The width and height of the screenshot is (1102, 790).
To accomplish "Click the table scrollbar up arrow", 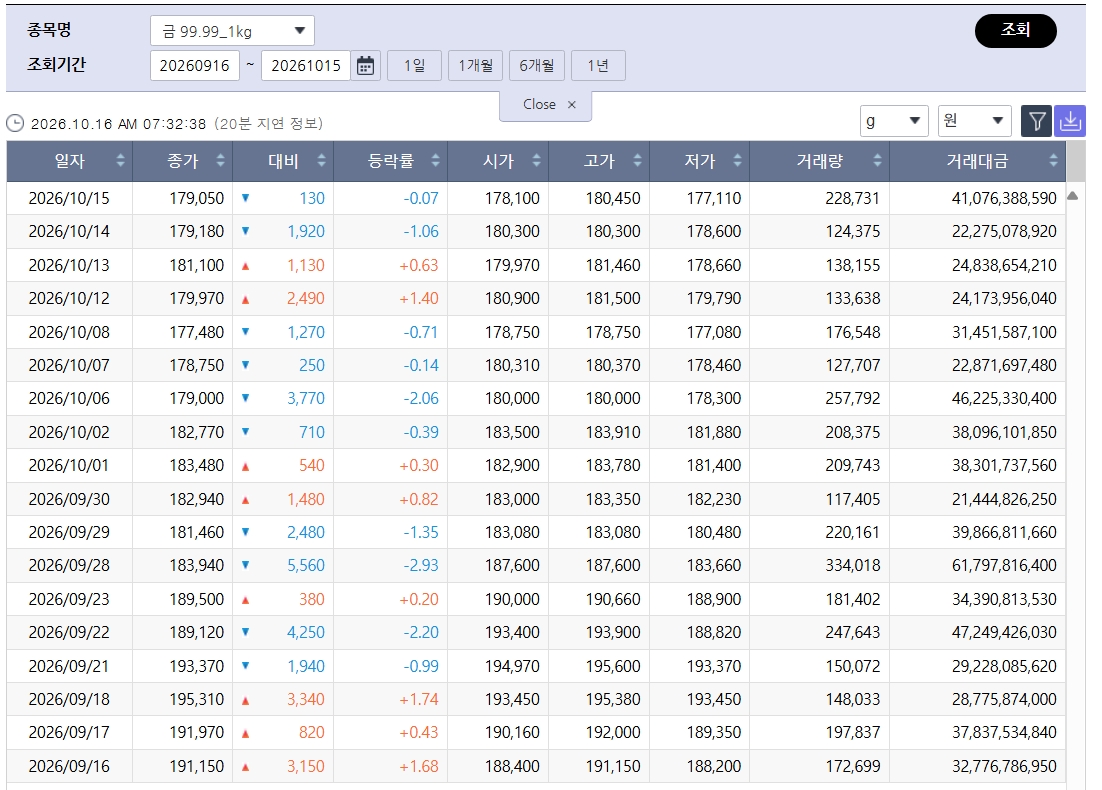I will (1072, 196).
